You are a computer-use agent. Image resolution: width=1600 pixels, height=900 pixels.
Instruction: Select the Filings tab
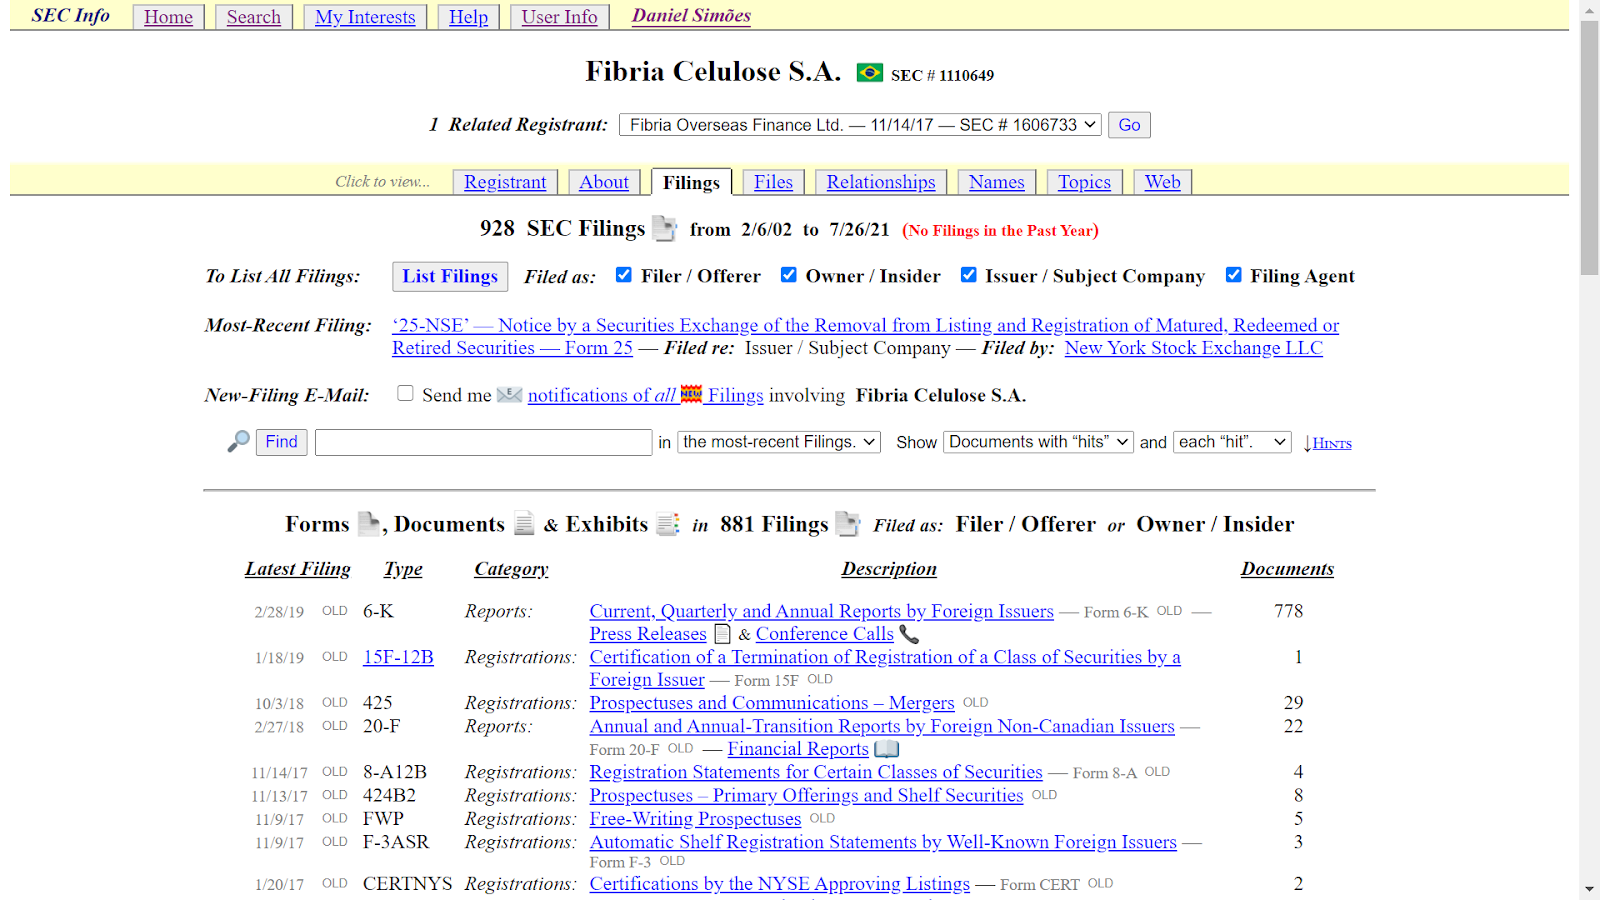pyautogui.click(x=691, y=182)
